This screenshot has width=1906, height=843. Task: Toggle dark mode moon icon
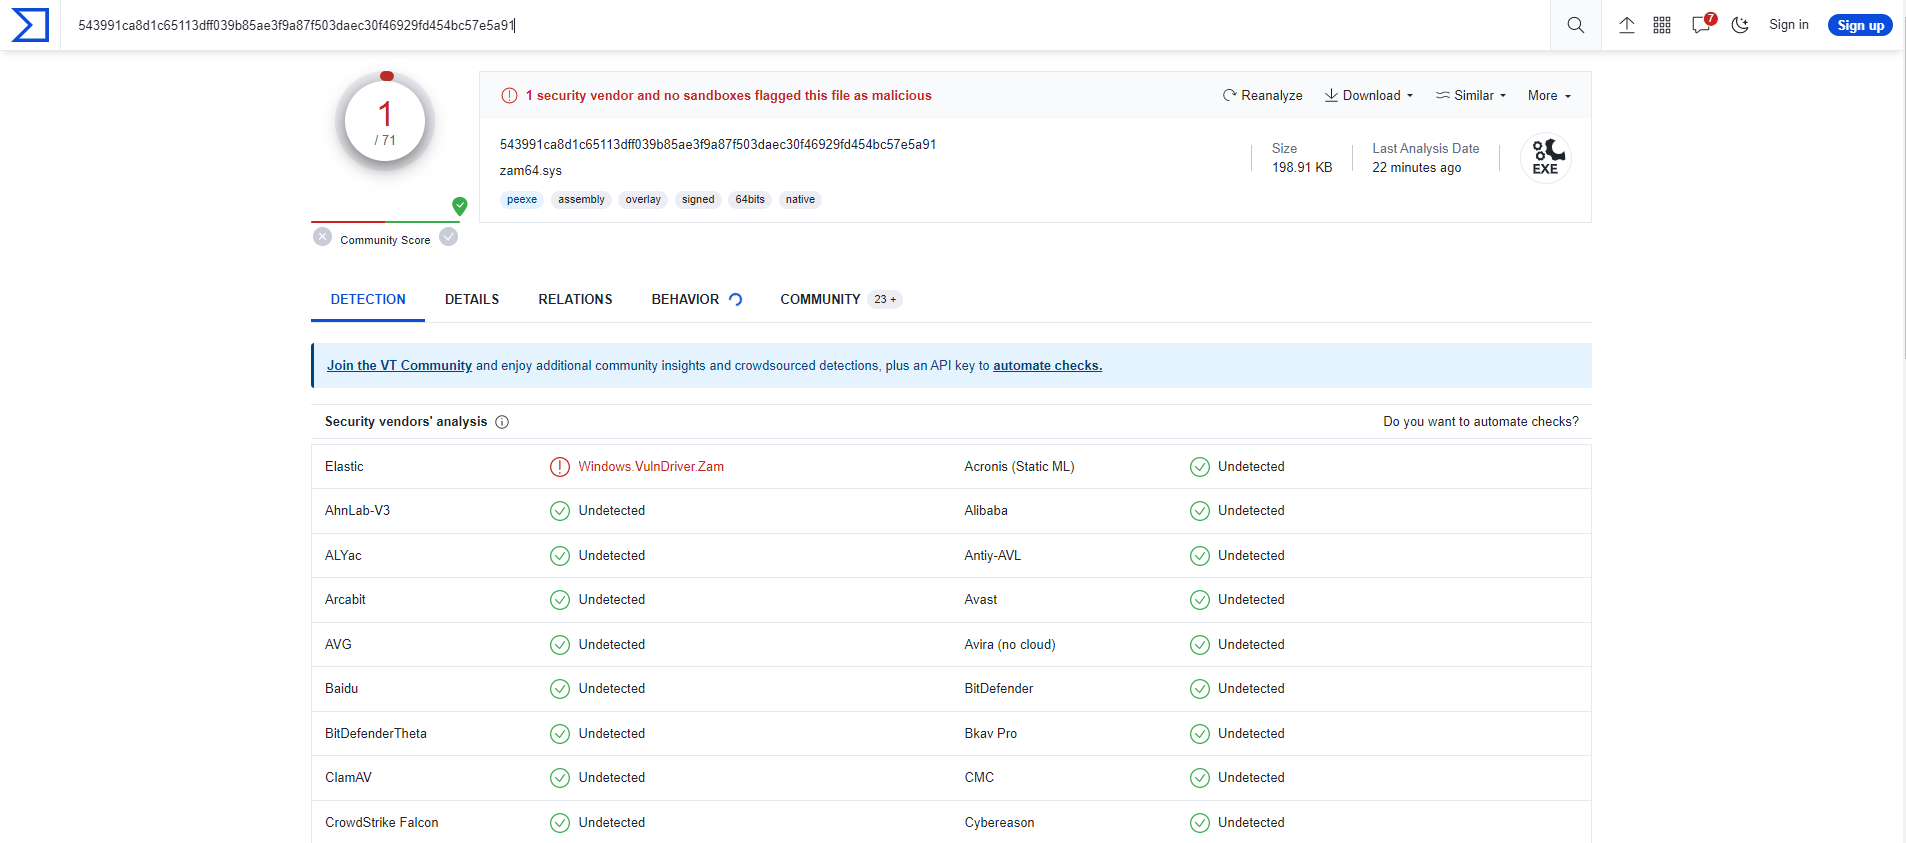coord(1741,25)
